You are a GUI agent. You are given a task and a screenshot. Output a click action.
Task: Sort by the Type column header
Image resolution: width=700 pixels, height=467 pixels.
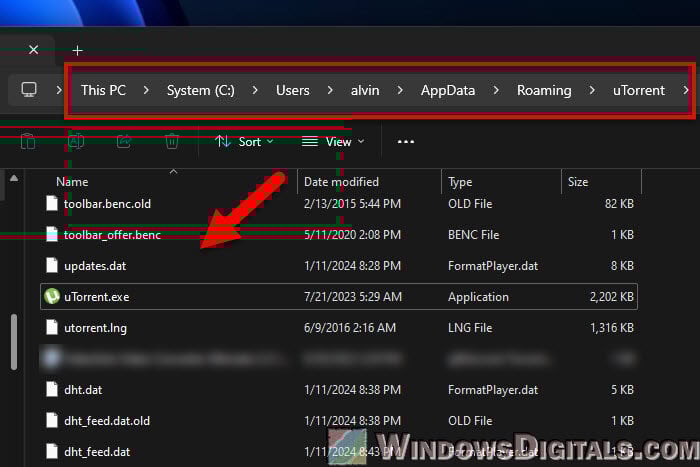[x=460, y=182]
